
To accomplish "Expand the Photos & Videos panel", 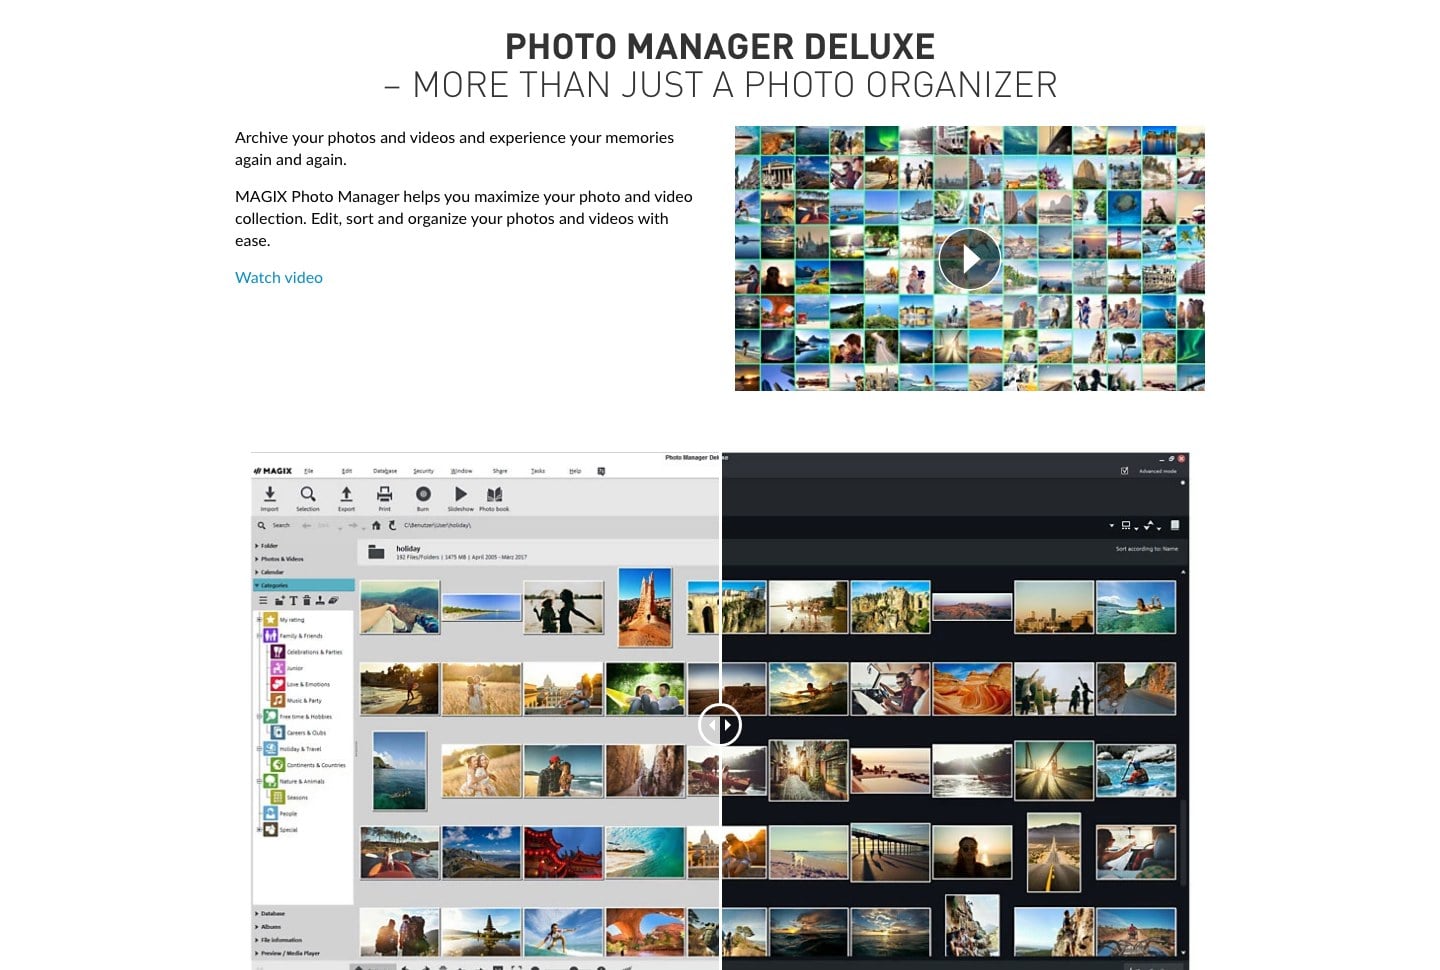I will pos(280,559).
